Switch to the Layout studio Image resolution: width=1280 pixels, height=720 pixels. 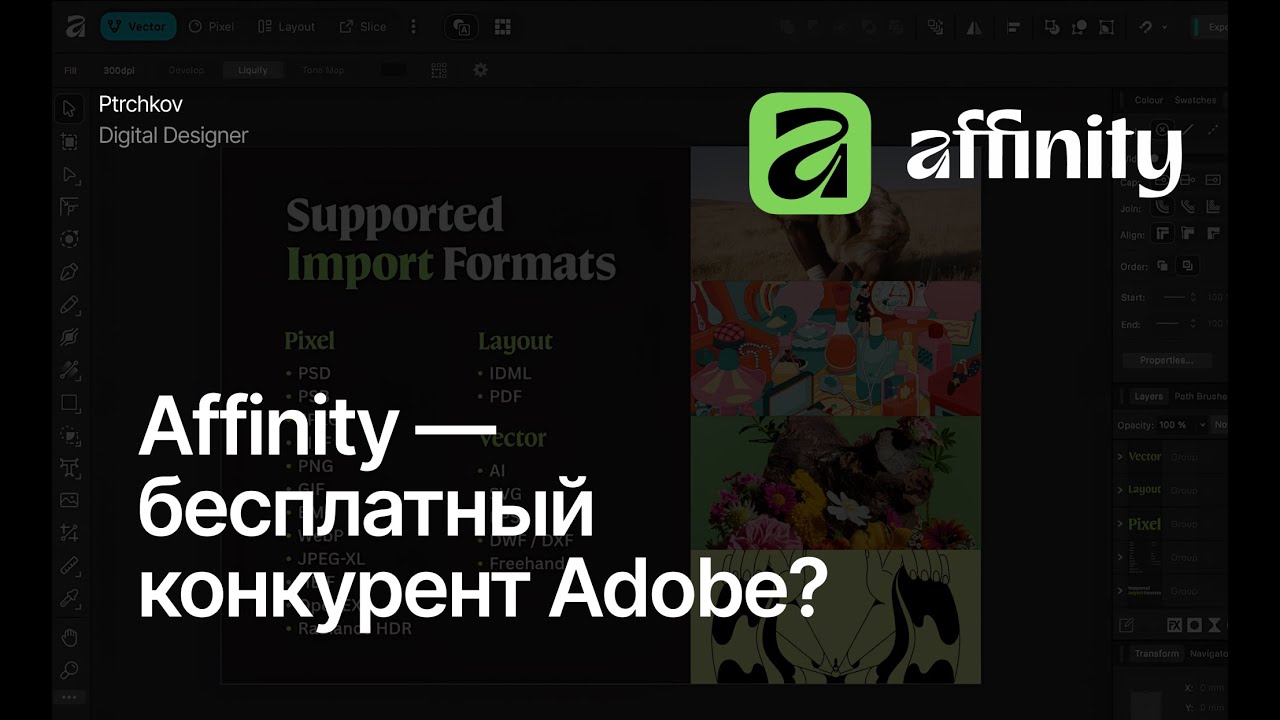tap(287, 27)
